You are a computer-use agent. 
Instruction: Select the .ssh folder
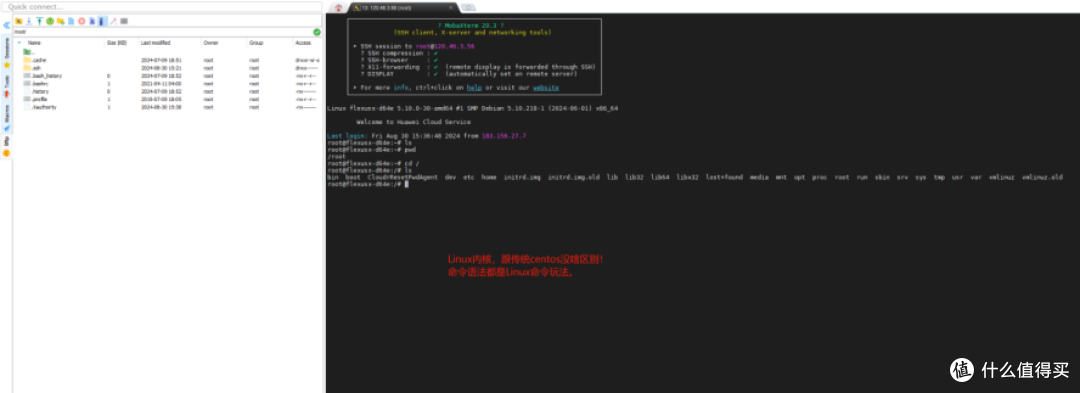click(32, 68)
